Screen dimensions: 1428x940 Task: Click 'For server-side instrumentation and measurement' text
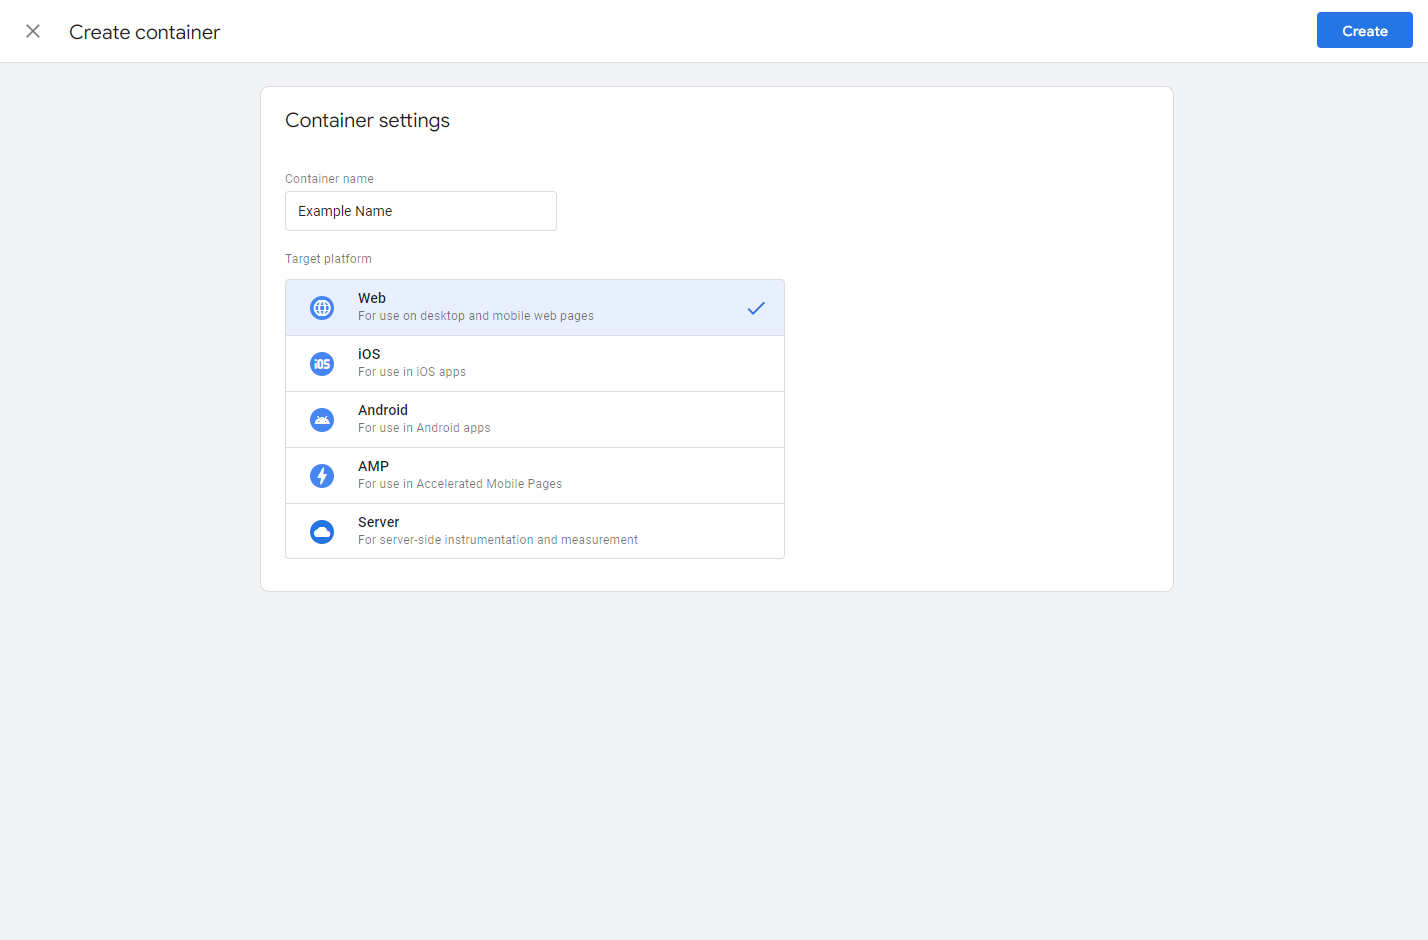point(498,540)
